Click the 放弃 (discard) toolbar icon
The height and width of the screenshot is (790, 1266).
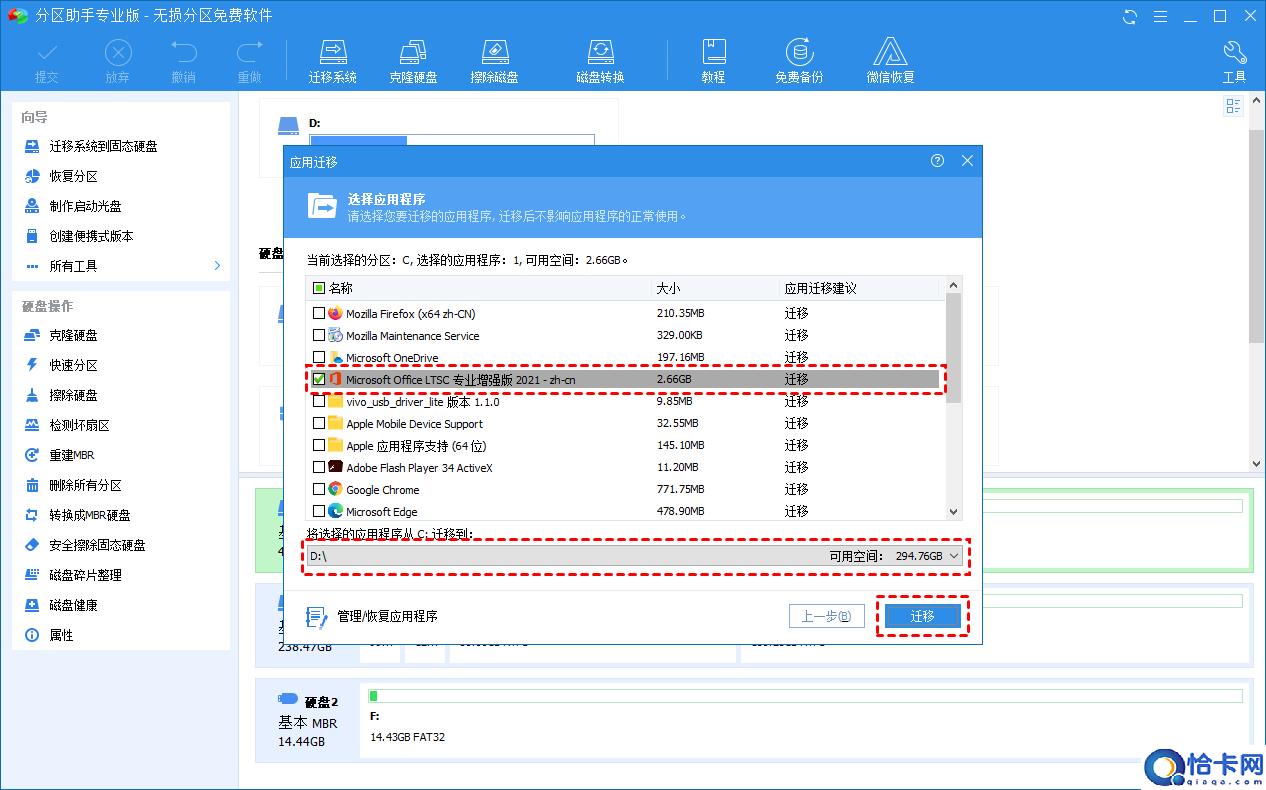click(x=118, y=61)
